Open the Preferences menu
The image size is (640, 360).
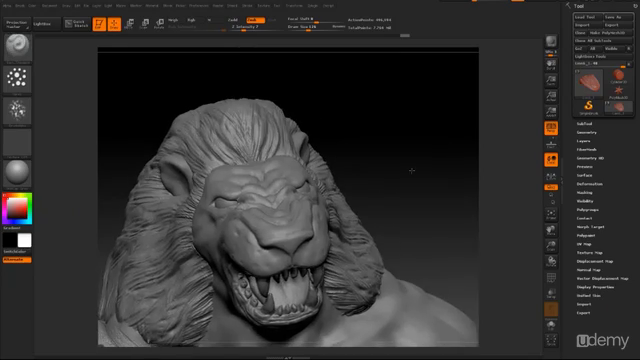199,6
